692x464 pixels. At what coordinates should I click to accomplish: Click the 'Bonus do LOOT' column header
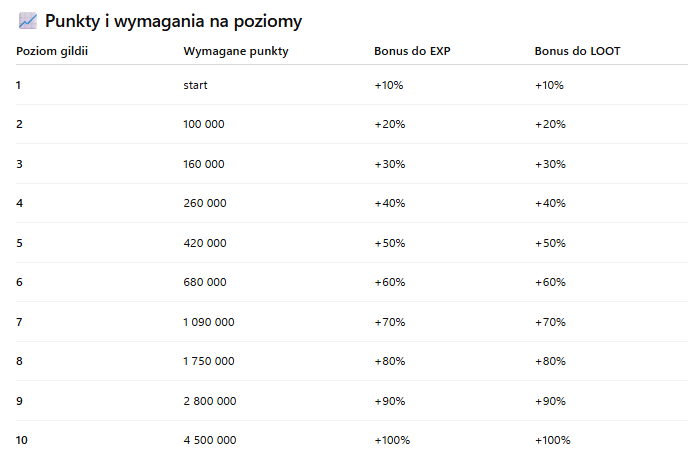click(x=577, y=51)
